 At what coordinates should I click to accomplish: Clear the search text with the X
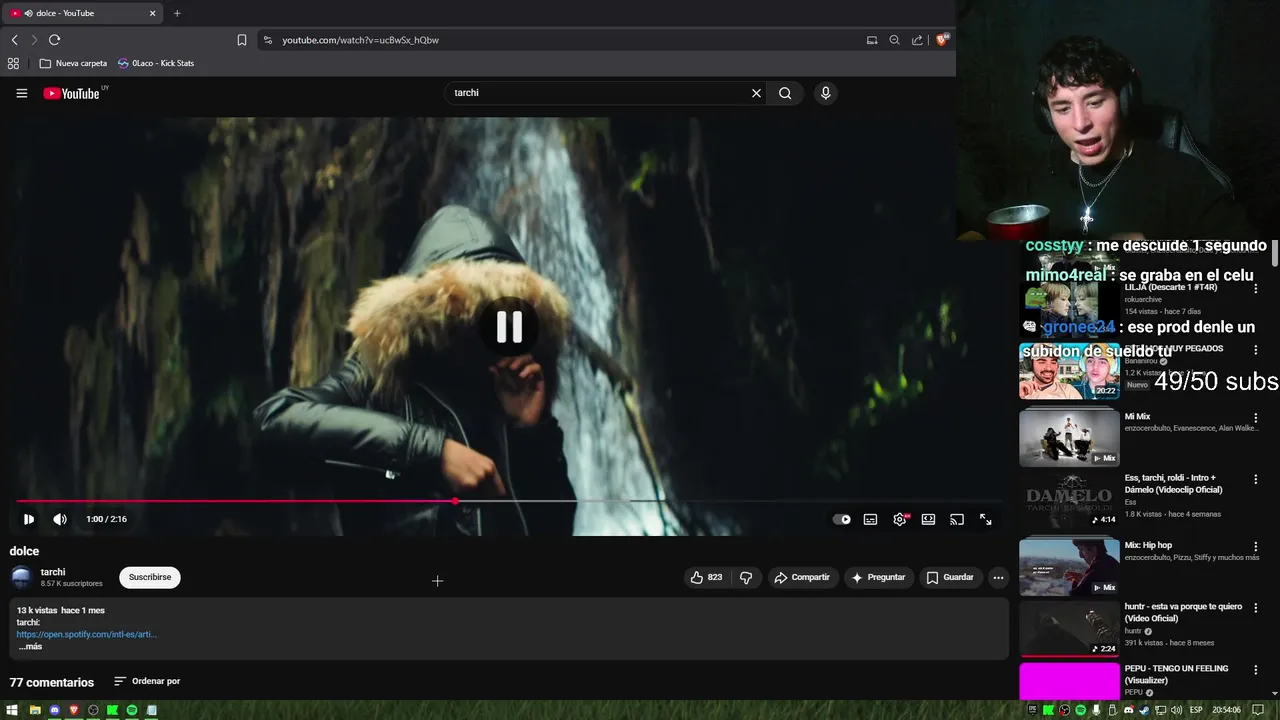756,93
